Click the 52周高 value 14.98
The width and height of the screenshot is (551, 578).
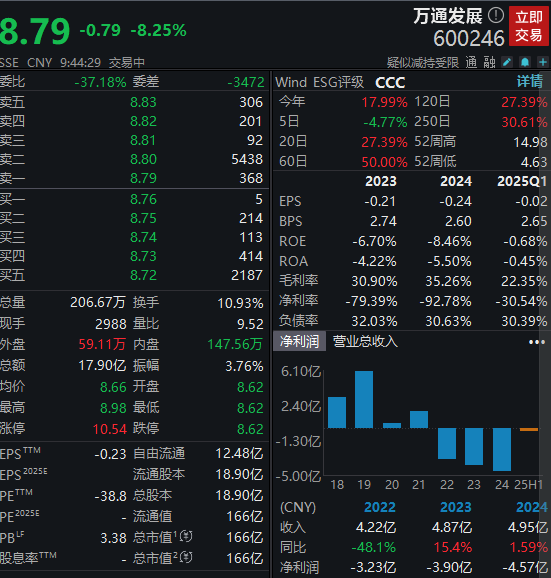point(530,142)
